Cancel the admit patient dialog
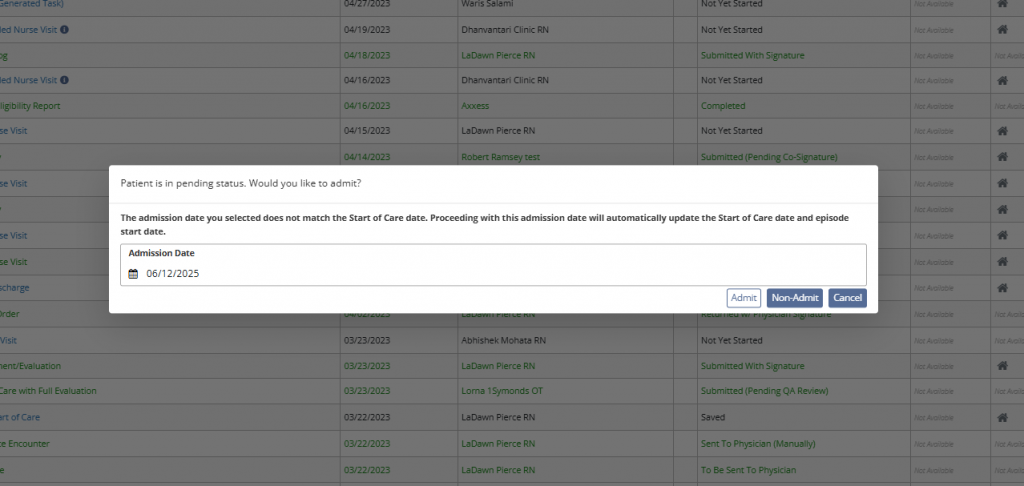 pos(847,298)
